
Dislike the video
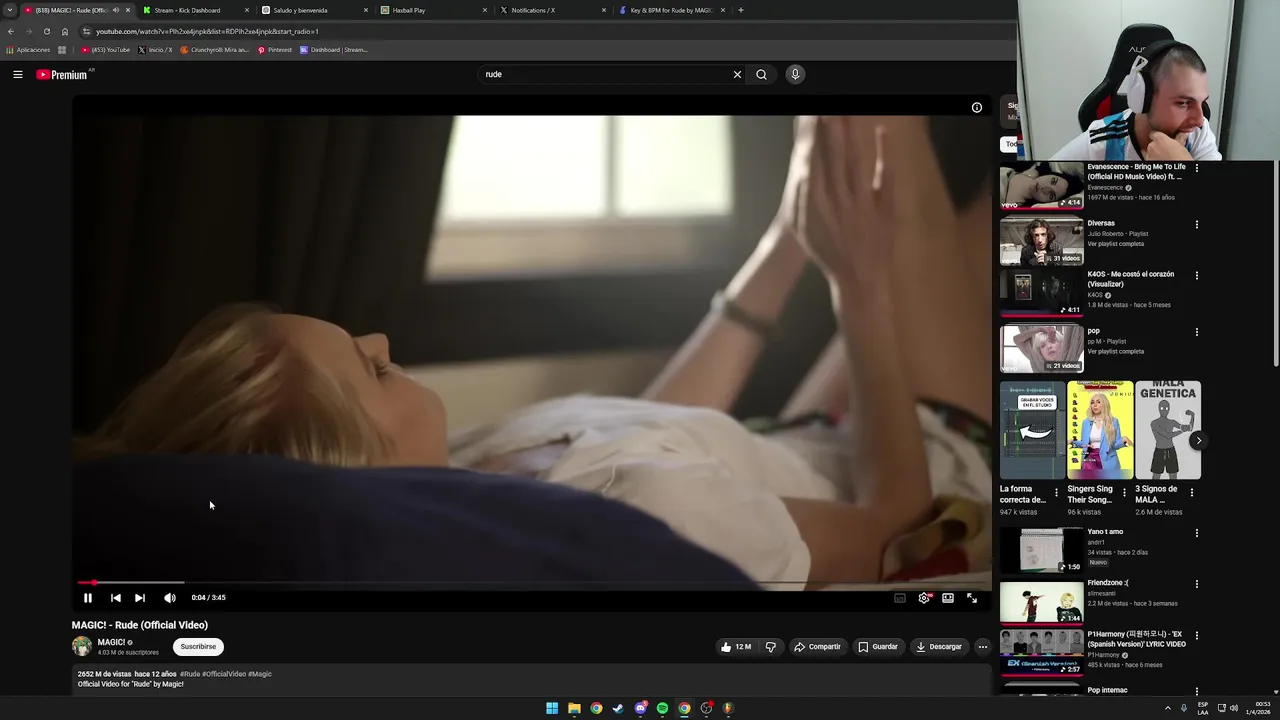click(x=770, y=647)
